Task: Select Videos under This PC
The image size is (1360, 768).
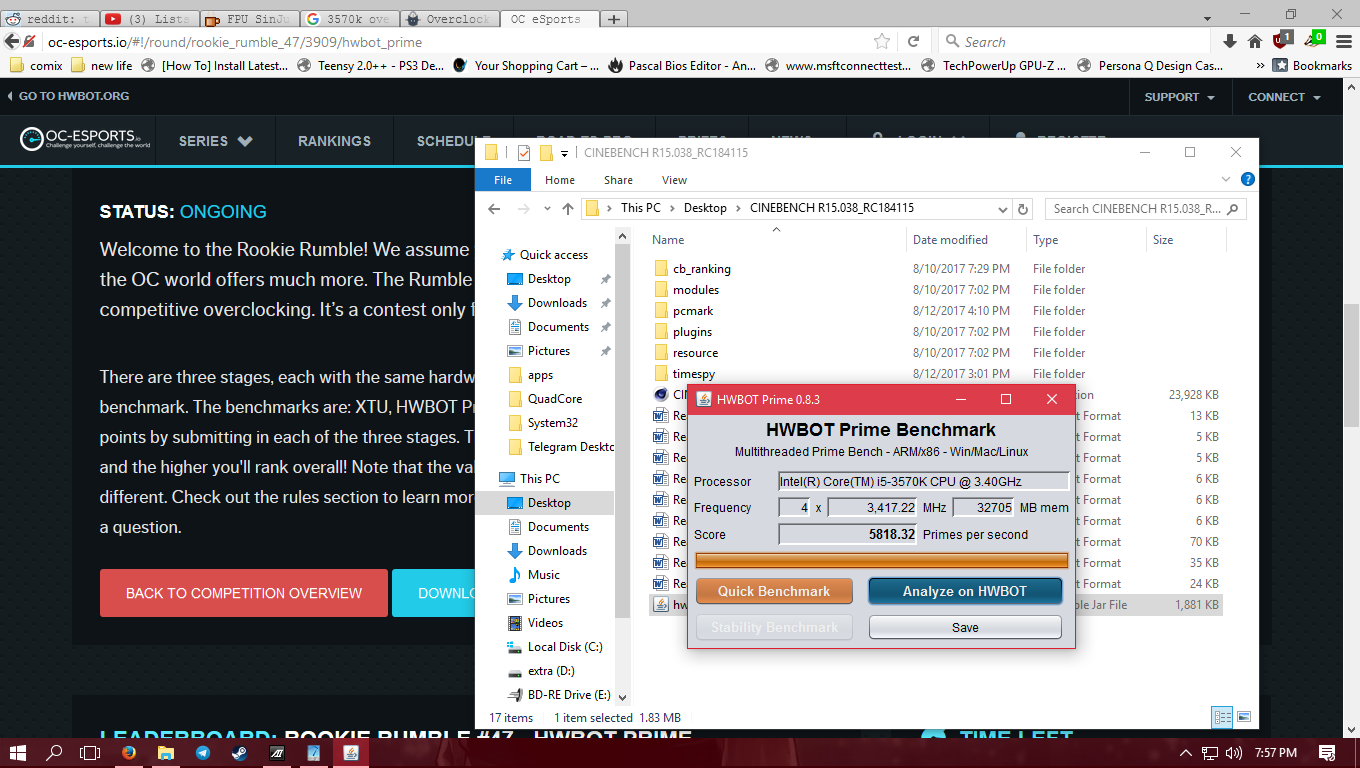Action: coord(545,623)
